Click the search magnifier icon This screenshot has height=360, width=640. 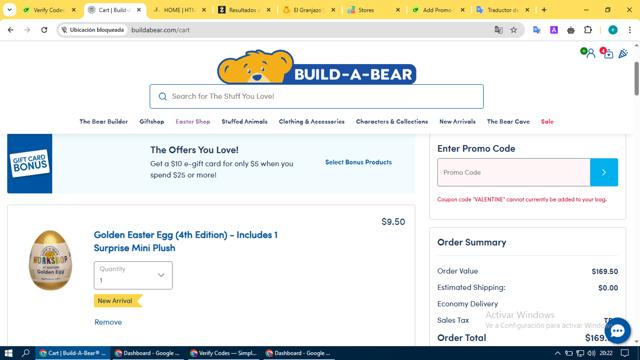[x=162, y=96]
